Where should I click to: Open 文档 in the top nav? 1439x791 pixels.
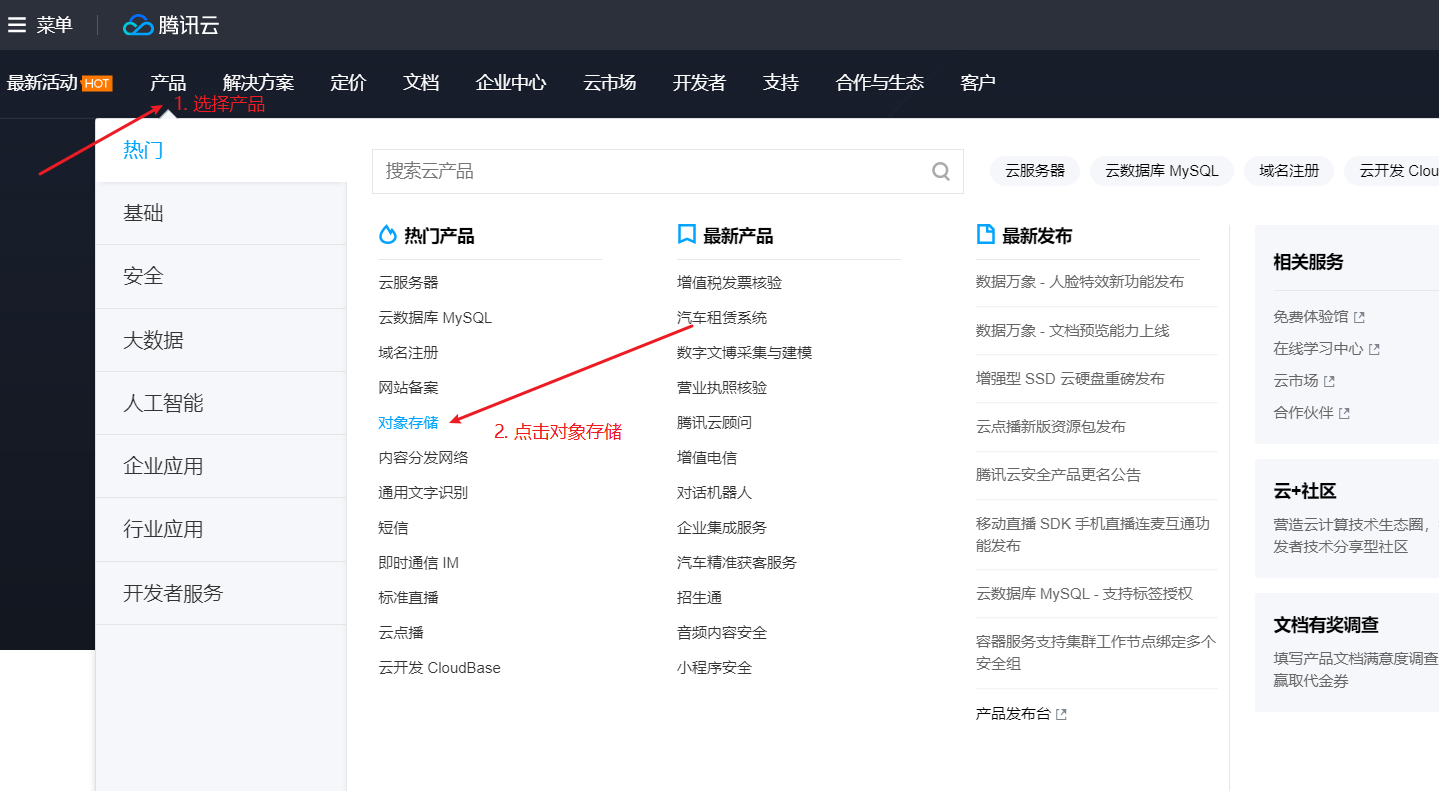pos(421,83)
